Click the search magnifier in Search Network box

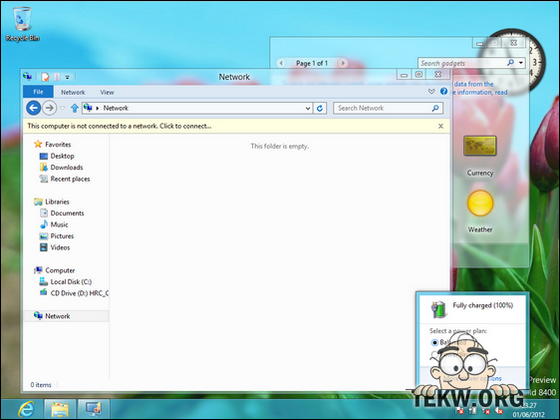[x=435, y=108]
